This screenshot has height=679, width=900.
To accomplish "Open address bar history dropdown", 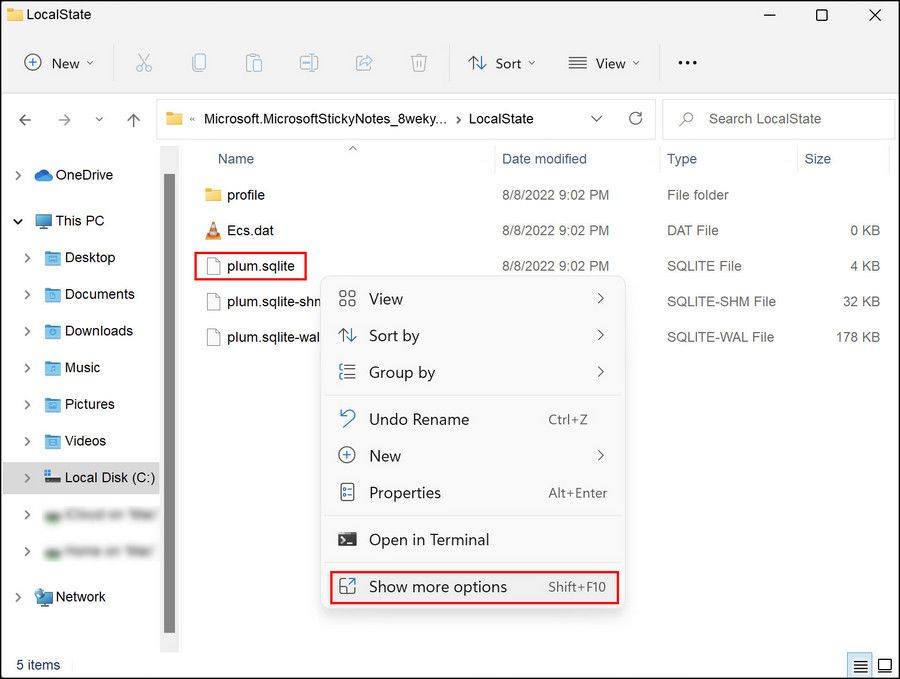I will click(x=596, y=119).
